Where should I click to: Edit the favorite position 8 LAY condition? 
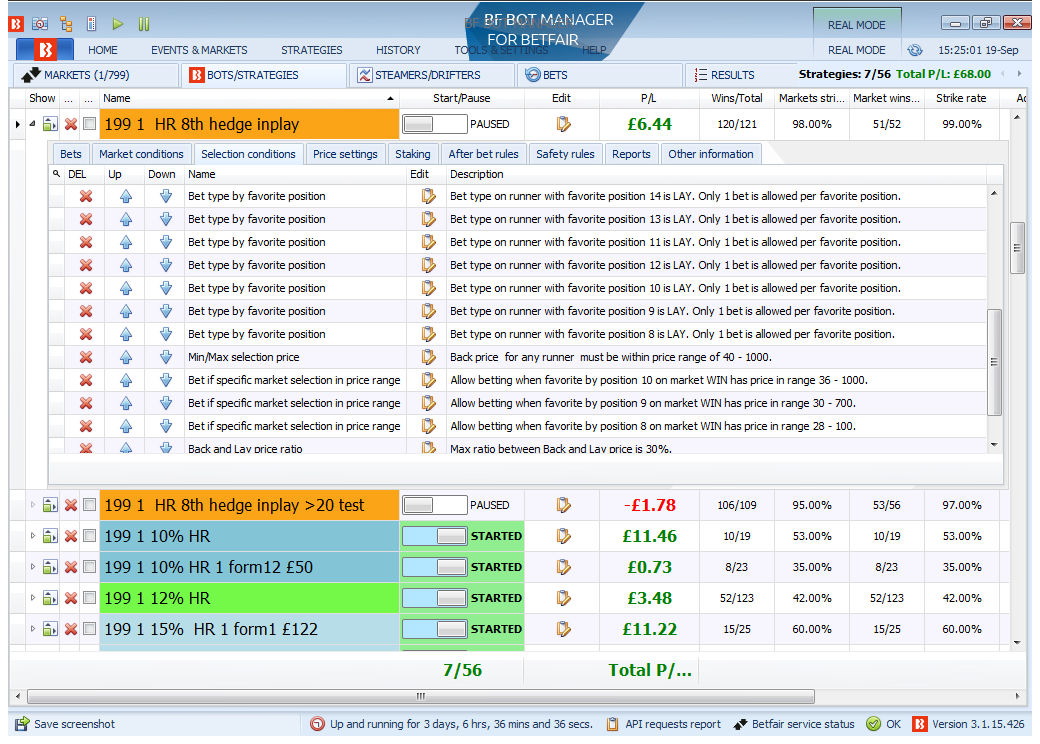pos(428,334)
